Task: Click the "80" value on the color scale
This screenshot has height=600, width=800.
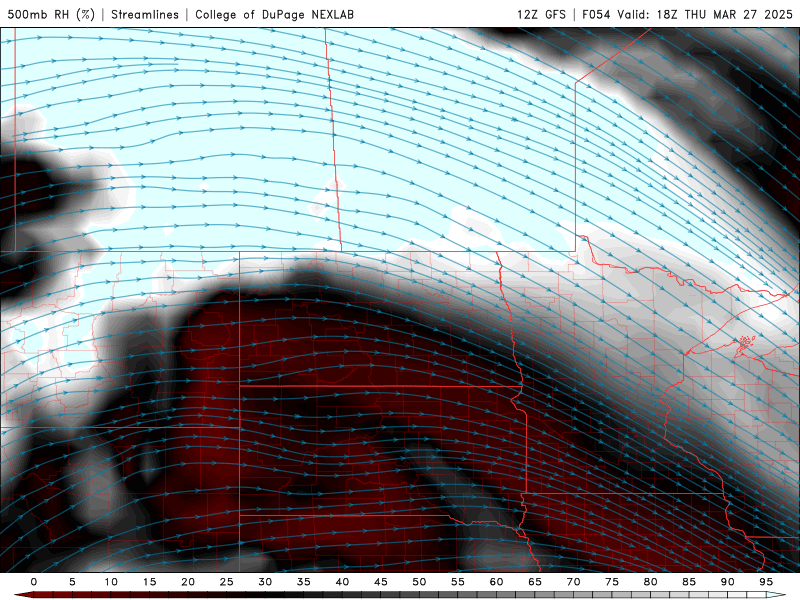Action: [650, 582]
